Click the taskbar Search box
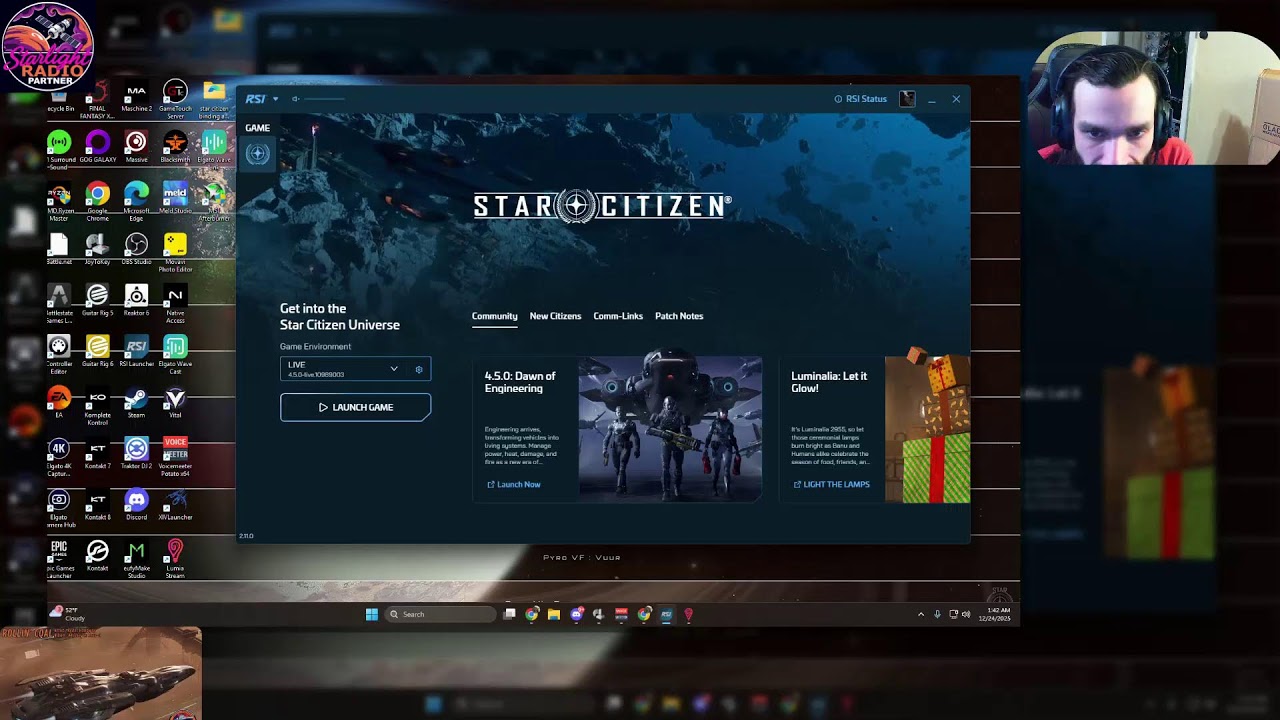Viewport: 1280px width, 720px height. click(440, 614)
